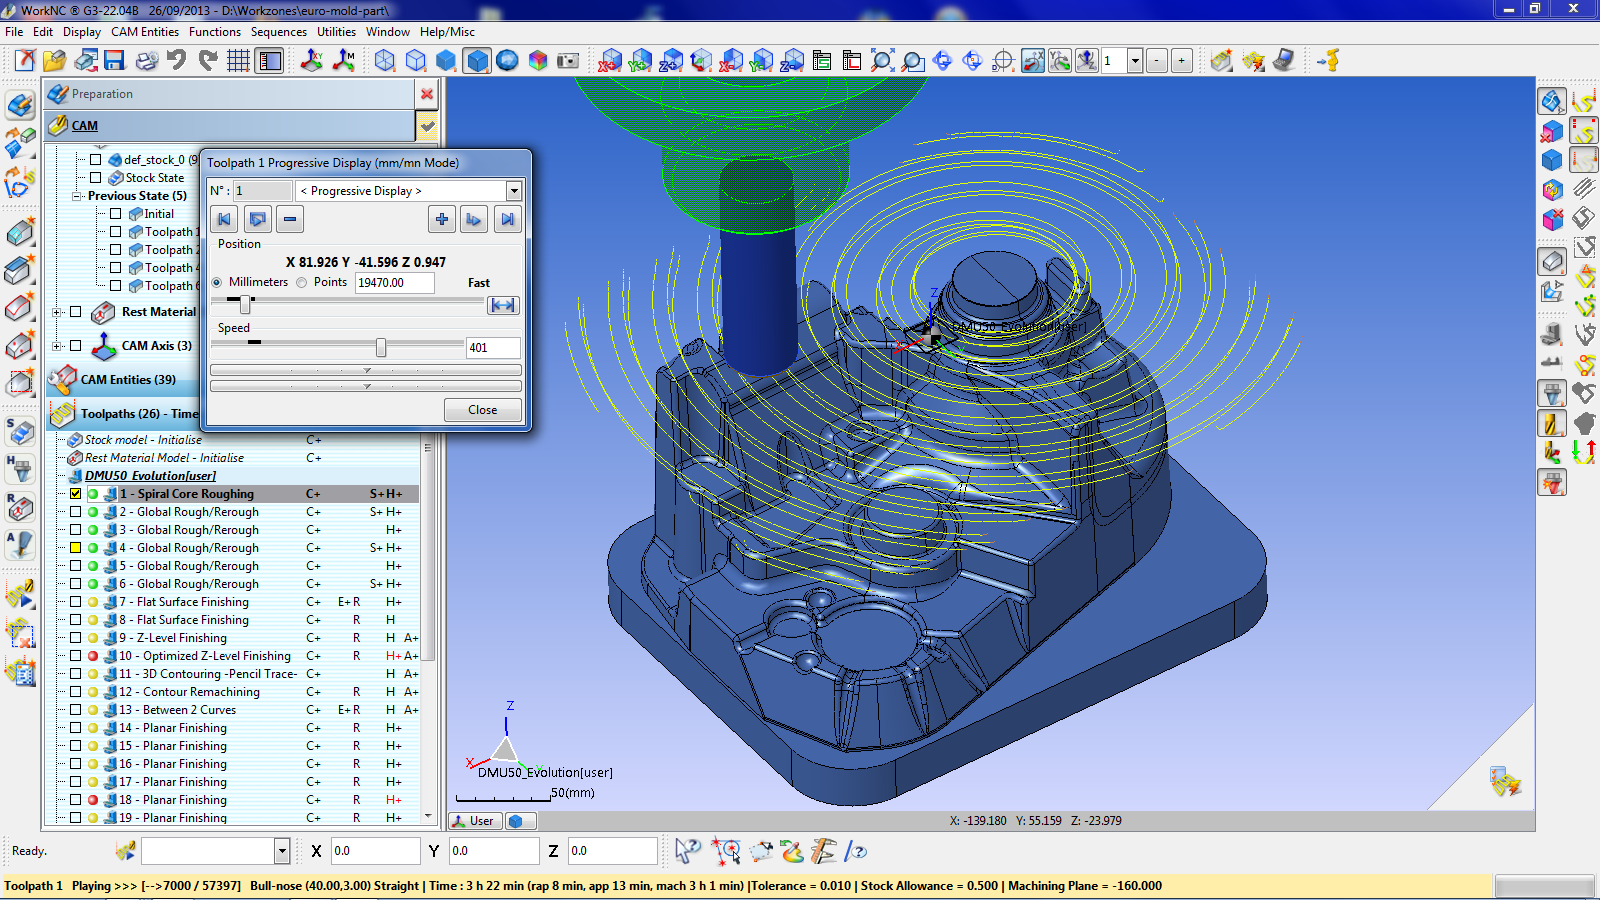
Task: Tick the CAM Axis (3) checkbox
Action: (75, 346)
